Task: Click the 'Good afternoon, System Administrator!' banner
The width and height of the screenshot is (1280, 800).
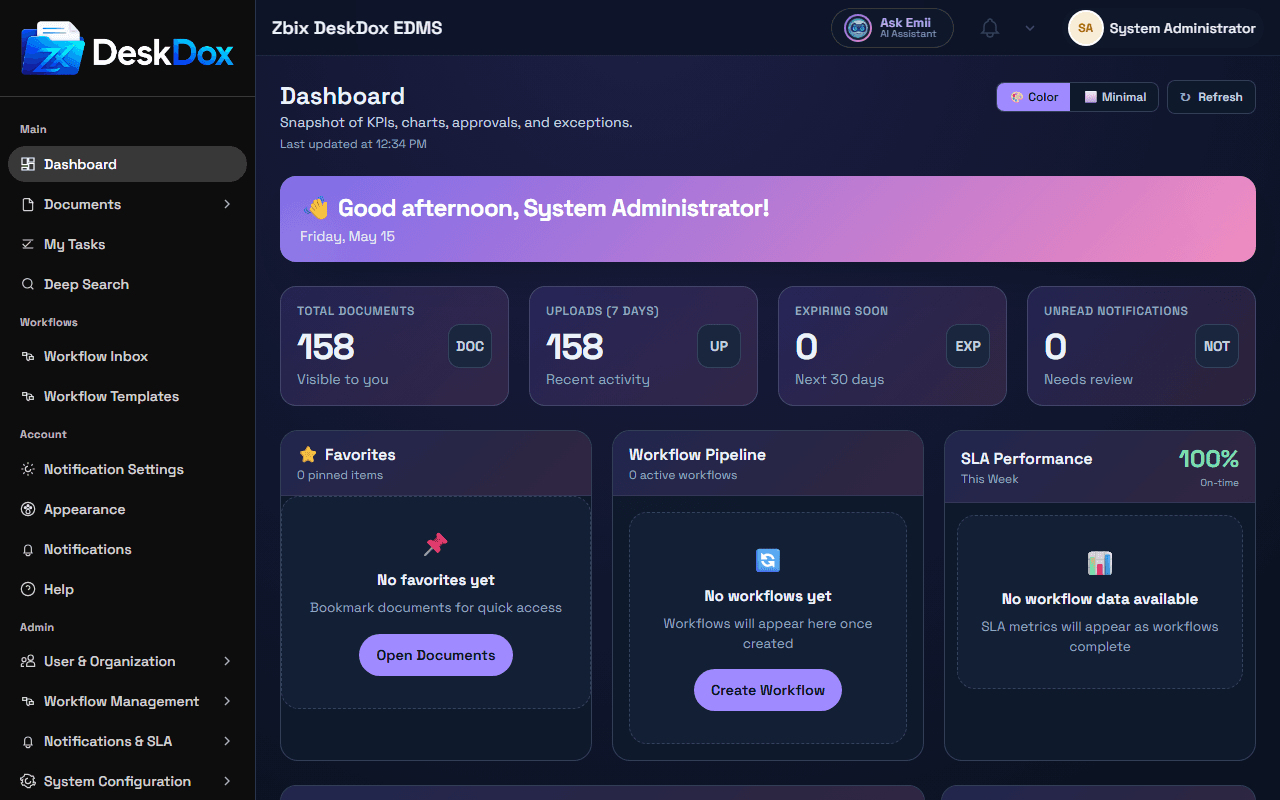Action: [768, 219]
